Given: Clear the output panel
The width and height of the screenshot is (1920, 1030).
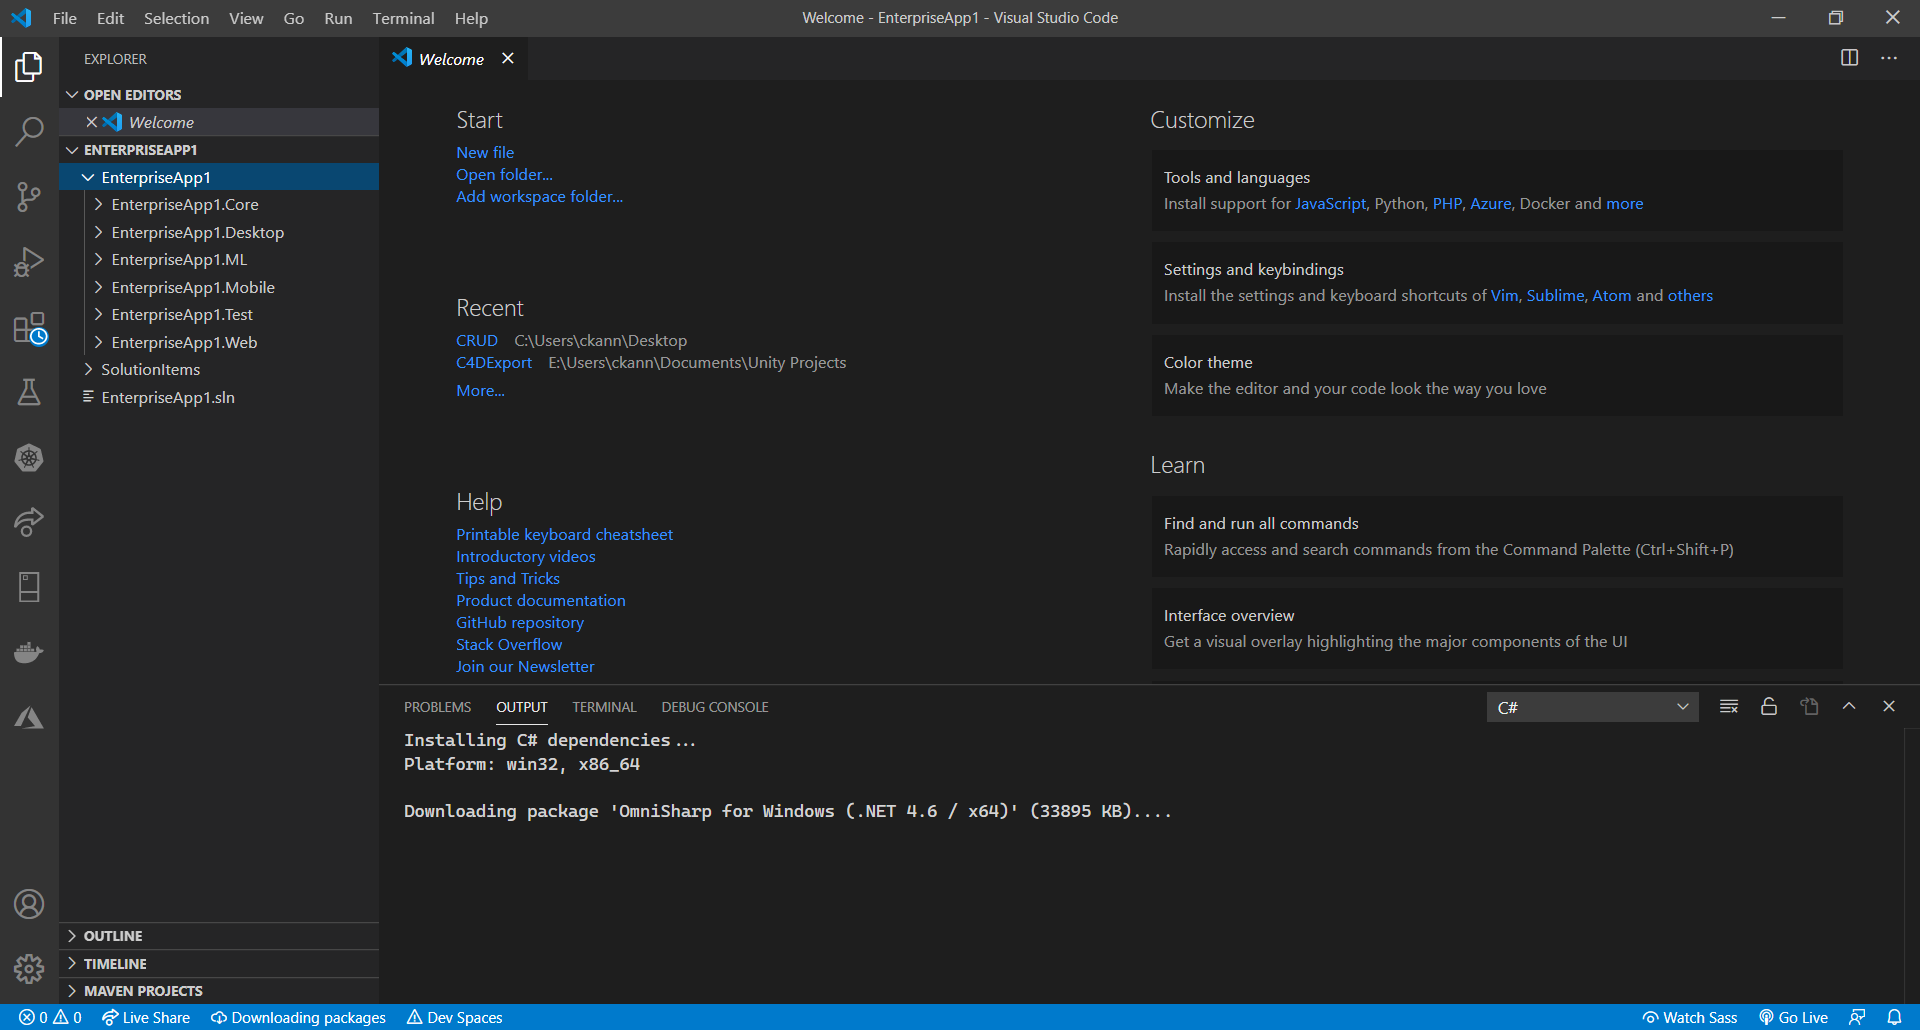Looking at the screenshot, I should click(x=1729, y=707).
